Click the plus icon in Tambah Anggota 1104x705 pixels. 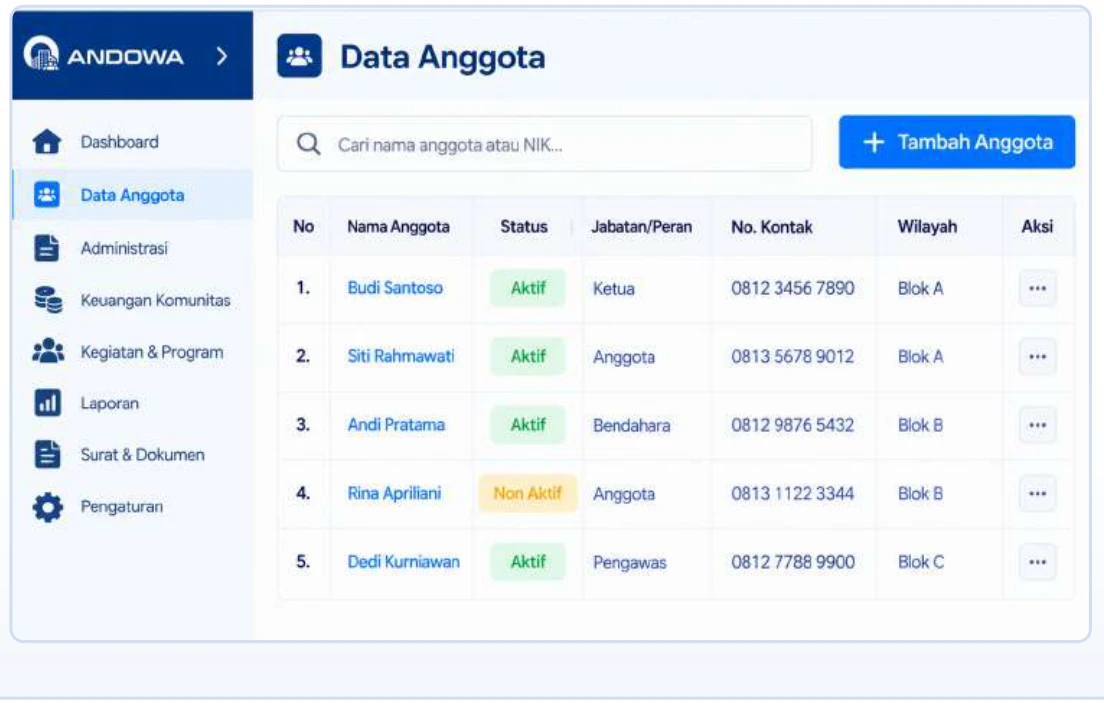click(x=873, y=142)
